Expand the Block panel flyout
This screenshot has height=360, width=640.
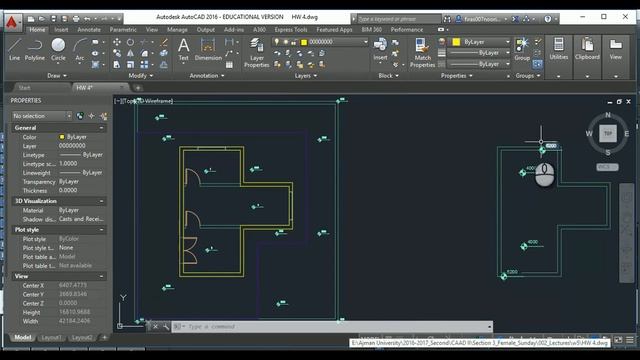388,76
